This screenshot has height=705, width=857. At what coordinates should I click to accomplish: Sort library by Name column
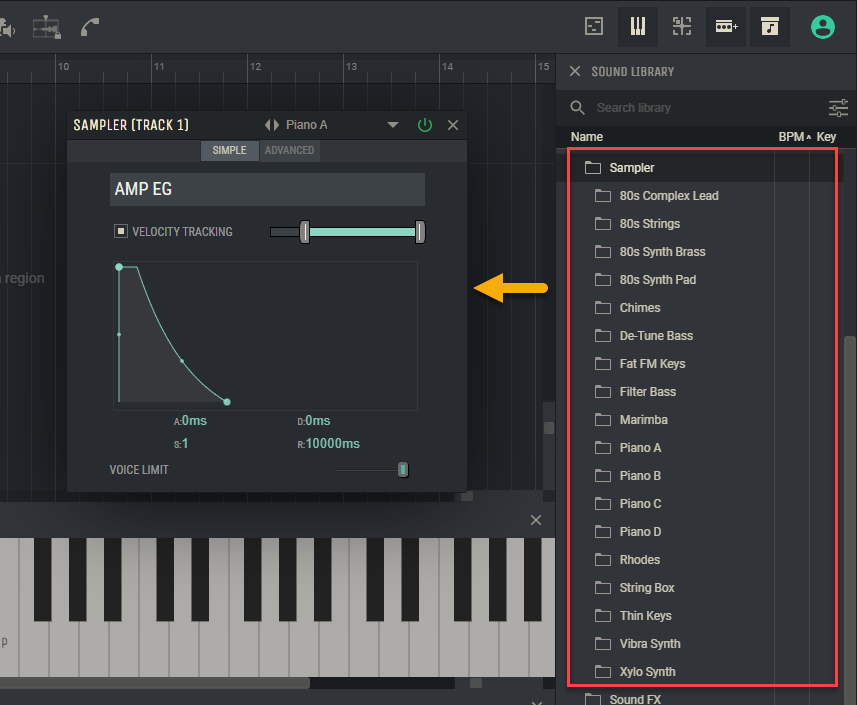tap(586, 137)
